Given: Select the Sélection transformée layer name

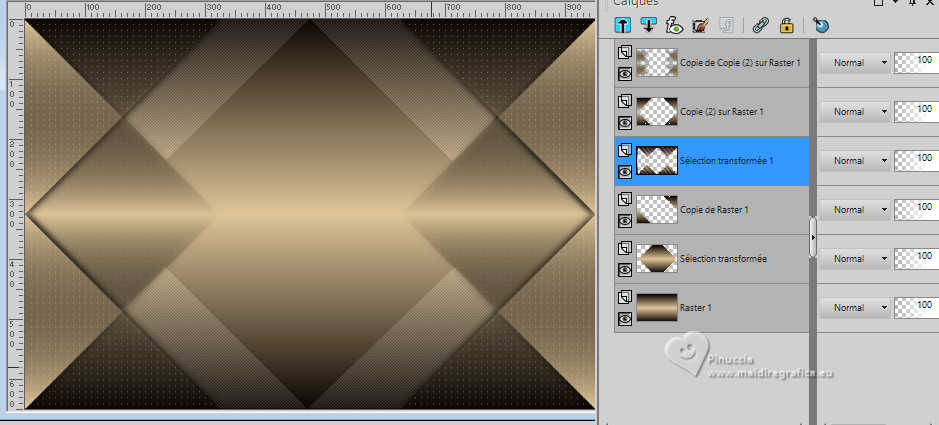Looking at the screenshot, I should click(x=723, y=259).
